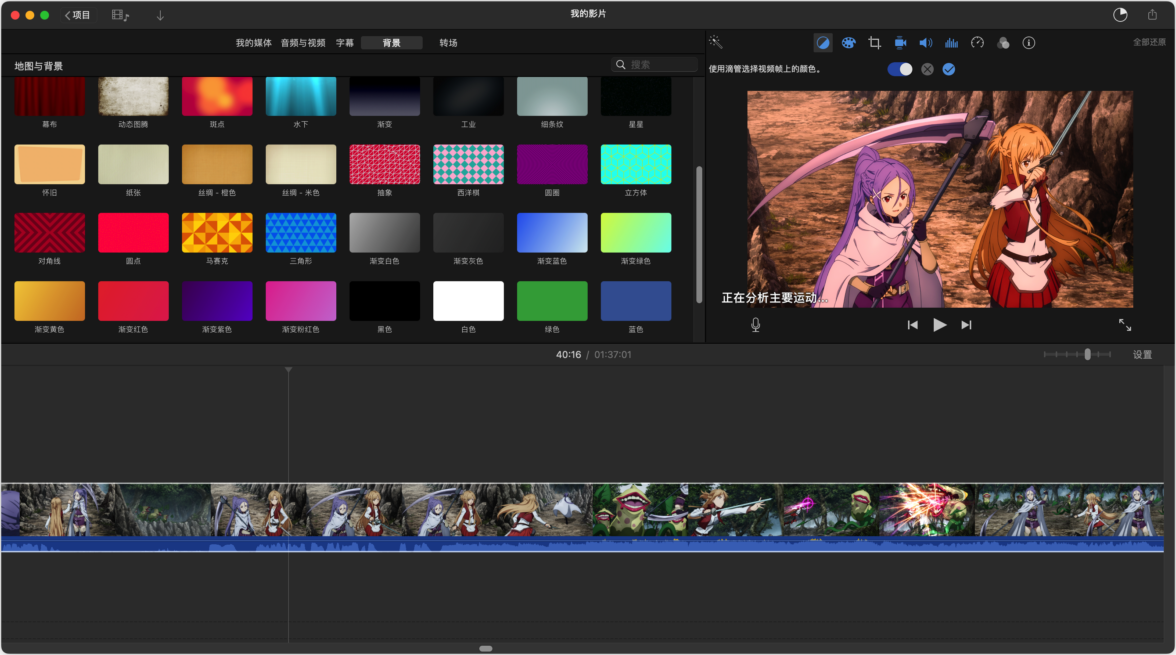
Task: Toggle media browser filmstrip icon in toolbar
Action: (120, 15)
